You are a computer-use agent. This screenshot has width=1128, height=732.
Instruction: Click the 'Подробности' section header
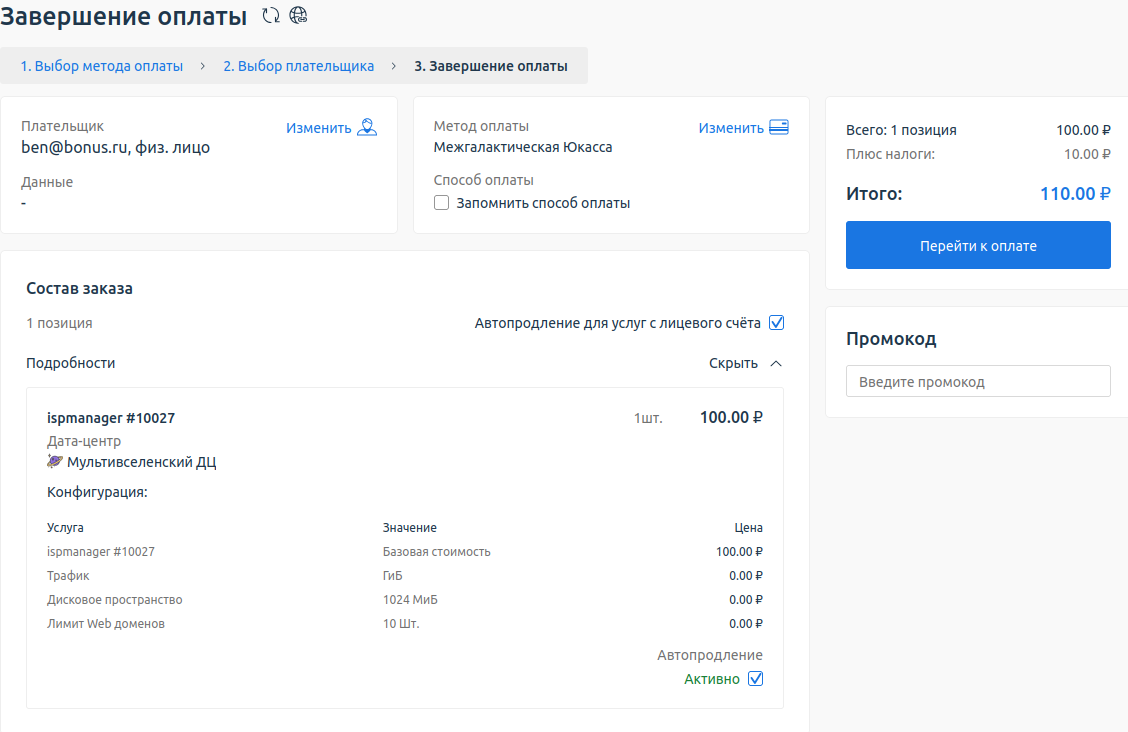point(71,363)
